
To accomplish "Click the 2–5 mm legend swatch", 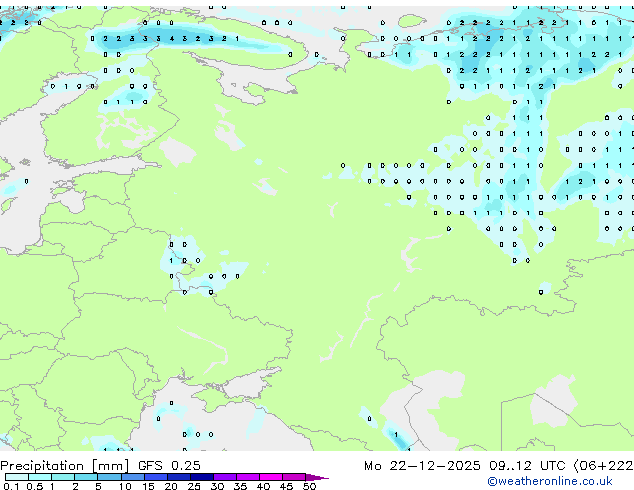I will tap(86, 477).
